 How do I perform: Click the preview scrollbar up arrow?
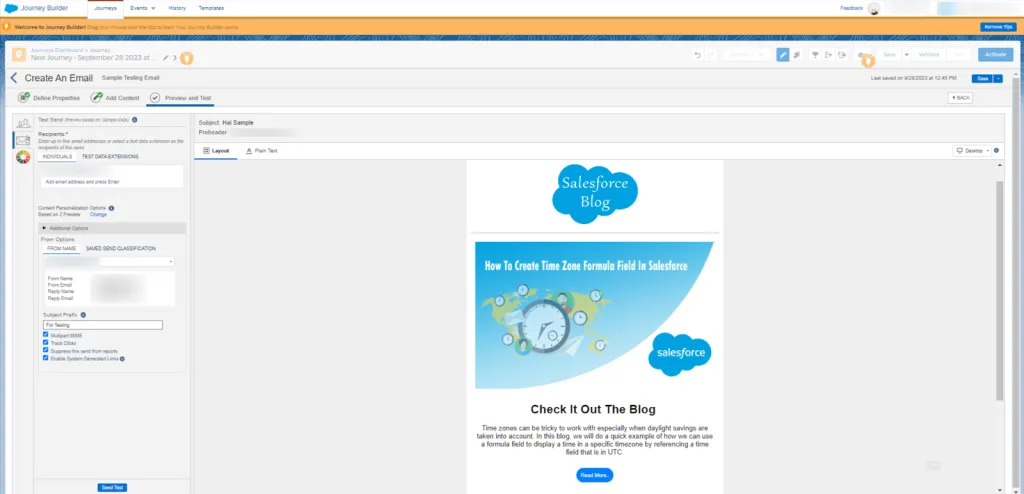(999, 165)
